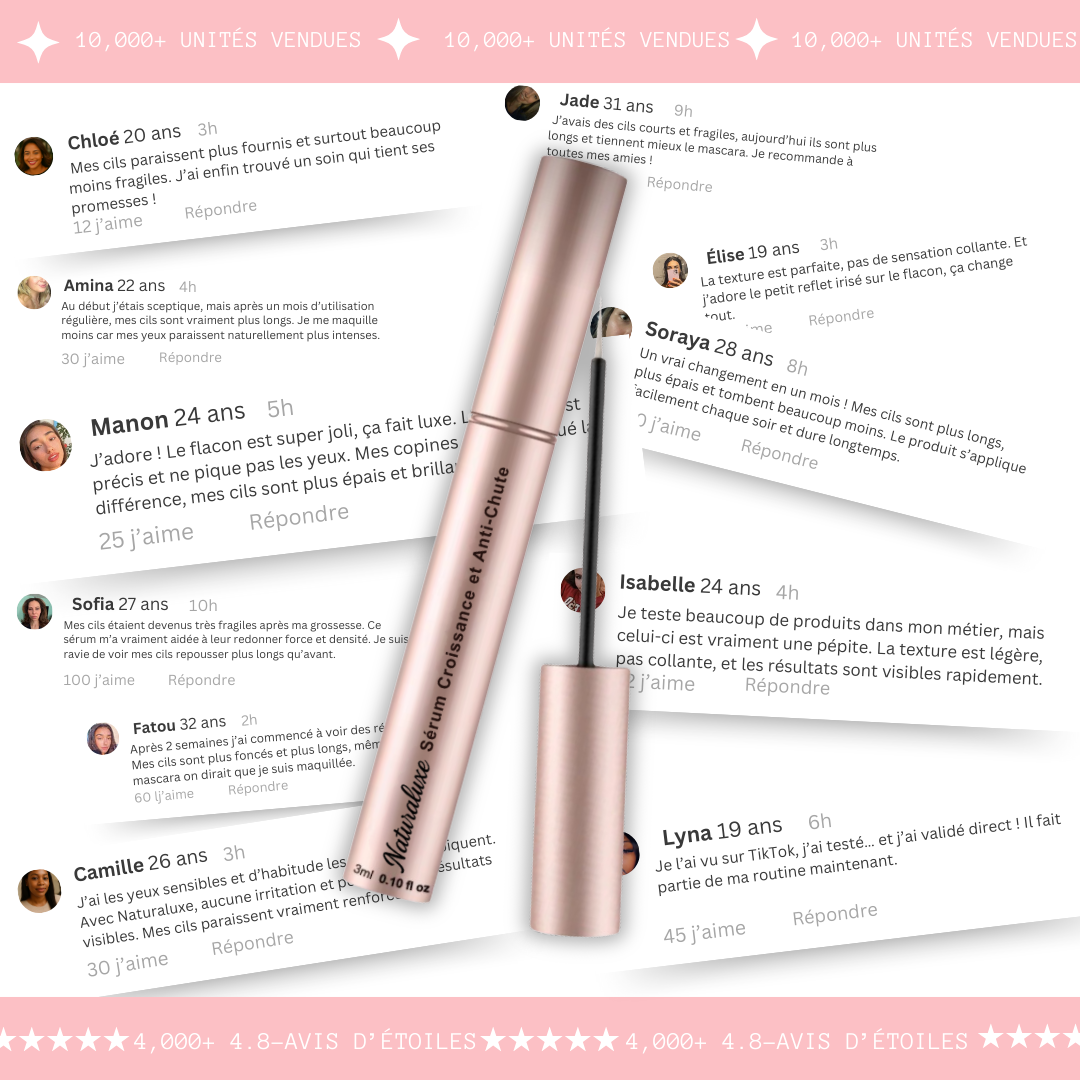
Task: Click Répondre under Lyna's comment
Action: click(x=835, y=914)
